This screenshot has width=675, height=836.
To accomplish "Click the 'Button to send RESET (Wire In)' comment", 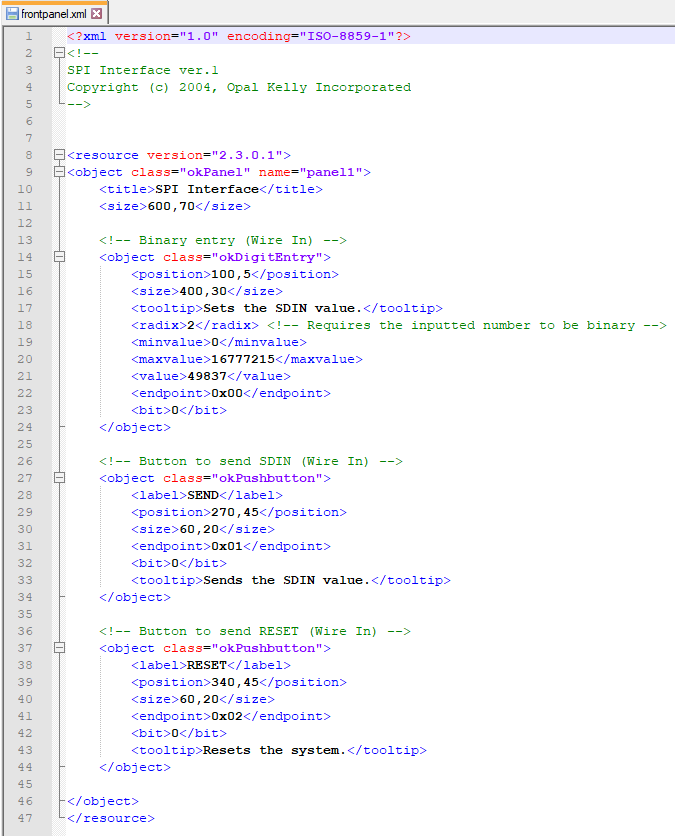I will point(255,631).
